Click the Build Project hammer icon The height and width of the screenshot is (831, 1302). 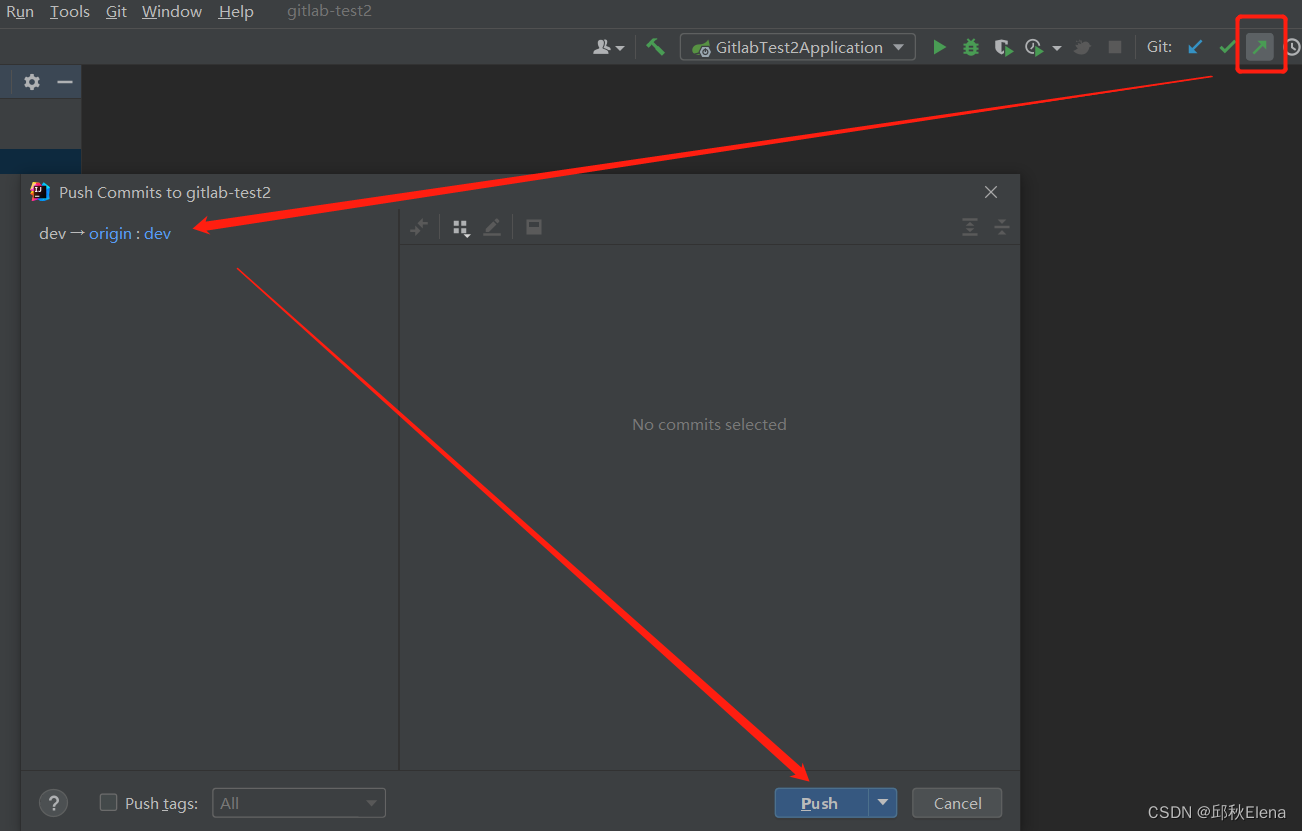point(656,47)
